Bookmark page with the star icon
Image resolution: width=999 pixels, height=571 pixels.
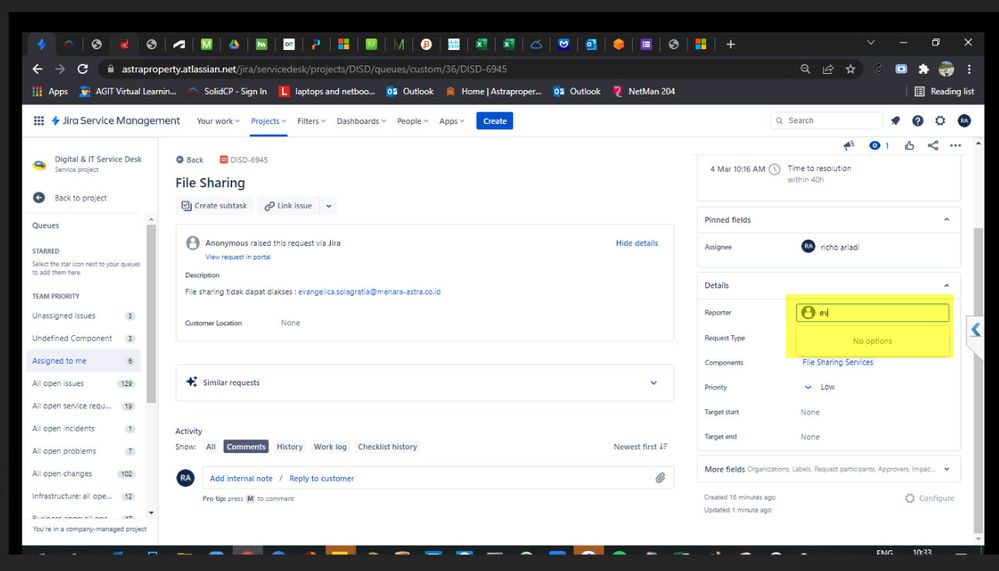(x=851, y=69)
